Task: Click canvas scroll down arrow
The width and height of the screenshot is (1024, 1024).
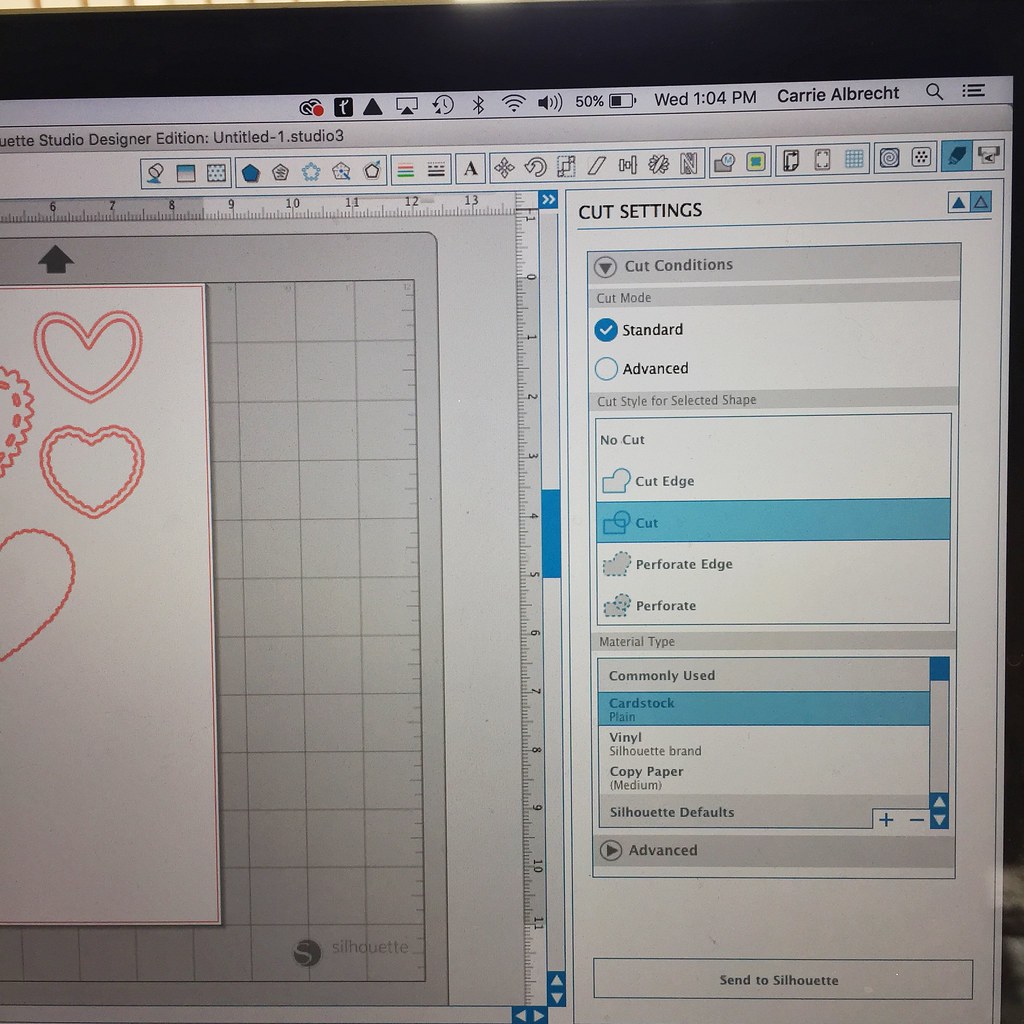Action: 556,998
